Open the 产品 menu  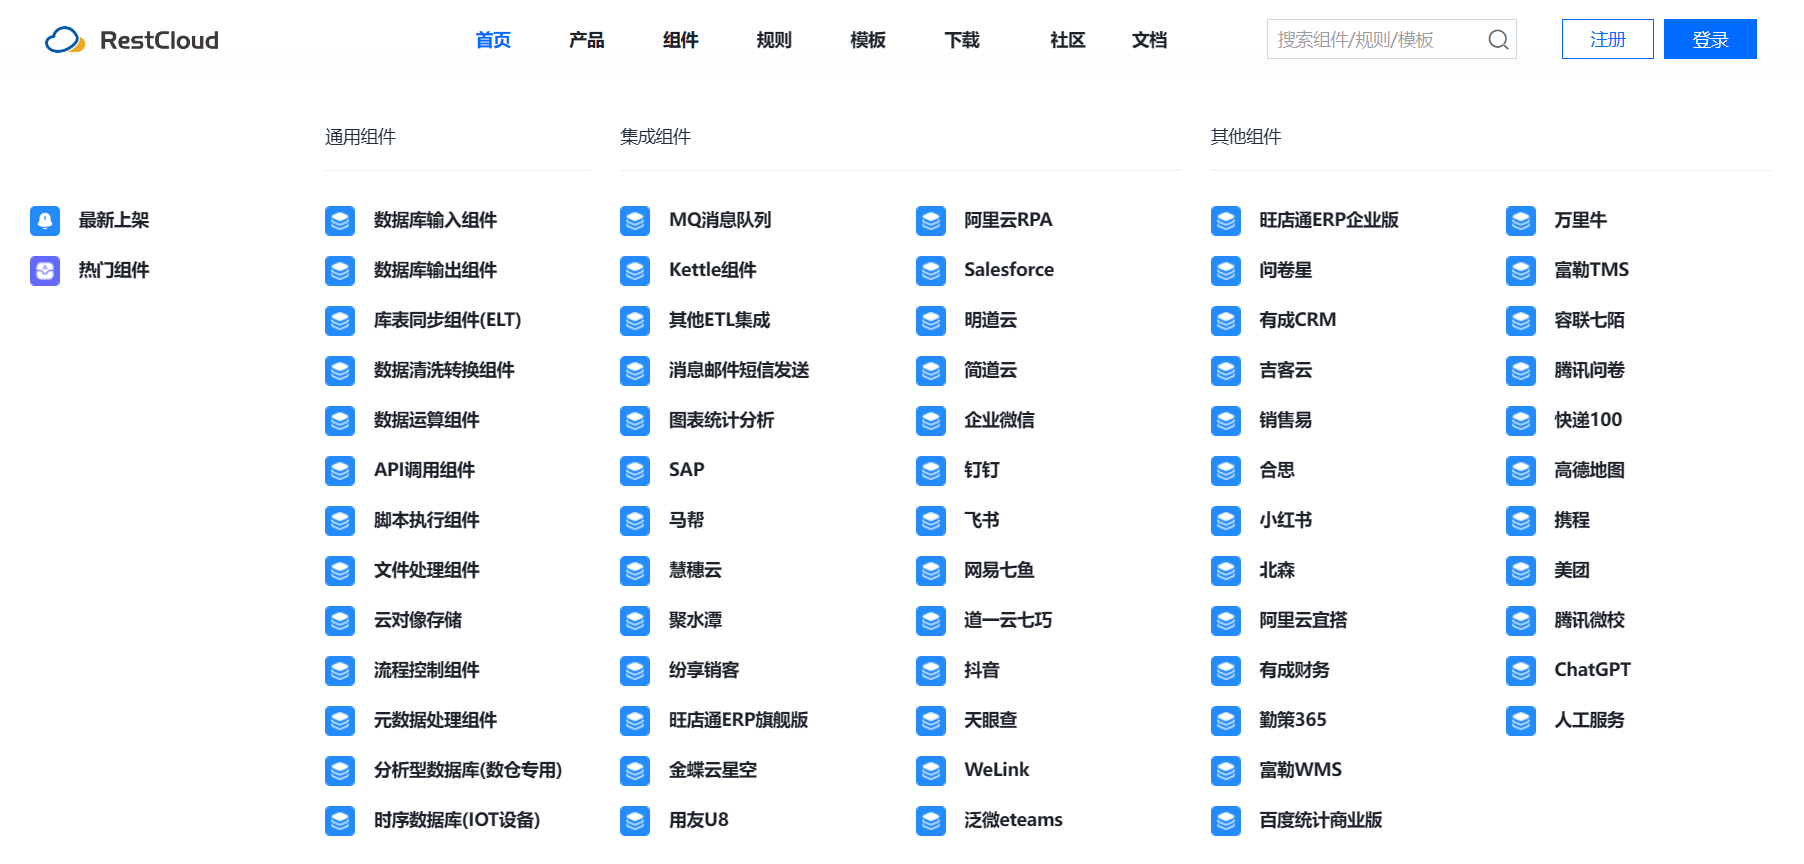click(x=587, y=40)
